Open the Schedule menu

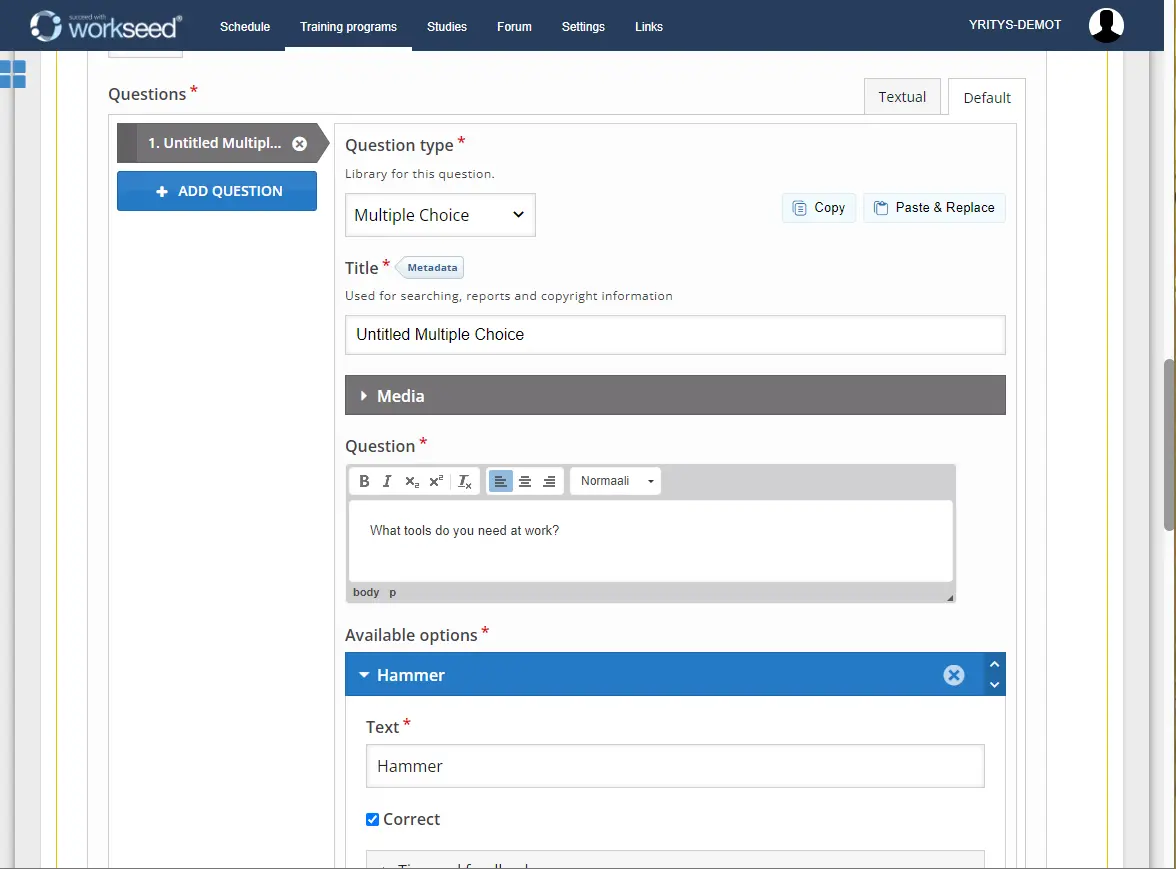(245, 26)
